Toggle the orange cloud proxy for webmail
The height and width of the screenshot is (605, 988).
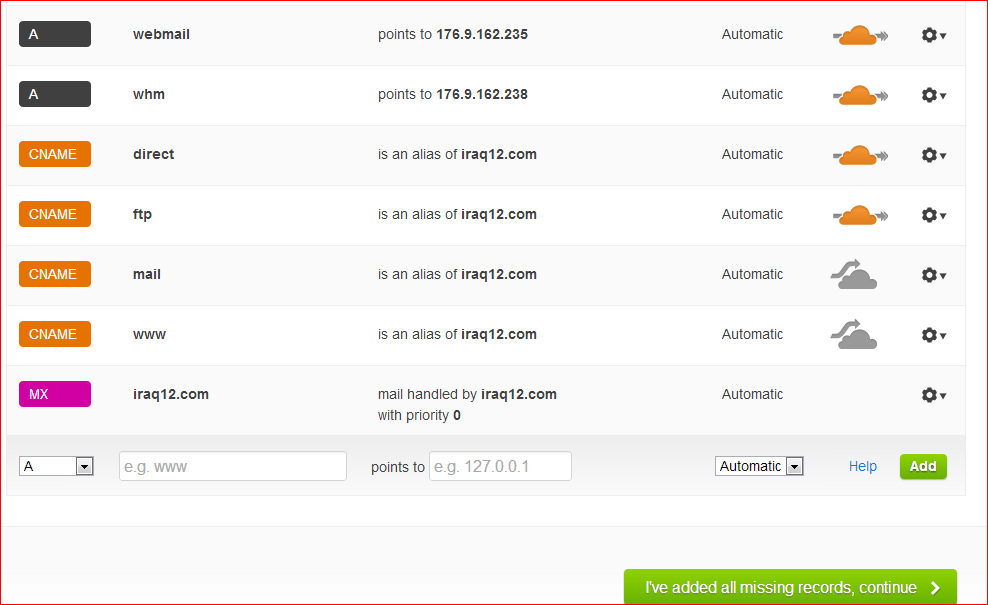(x=859, y=36)
